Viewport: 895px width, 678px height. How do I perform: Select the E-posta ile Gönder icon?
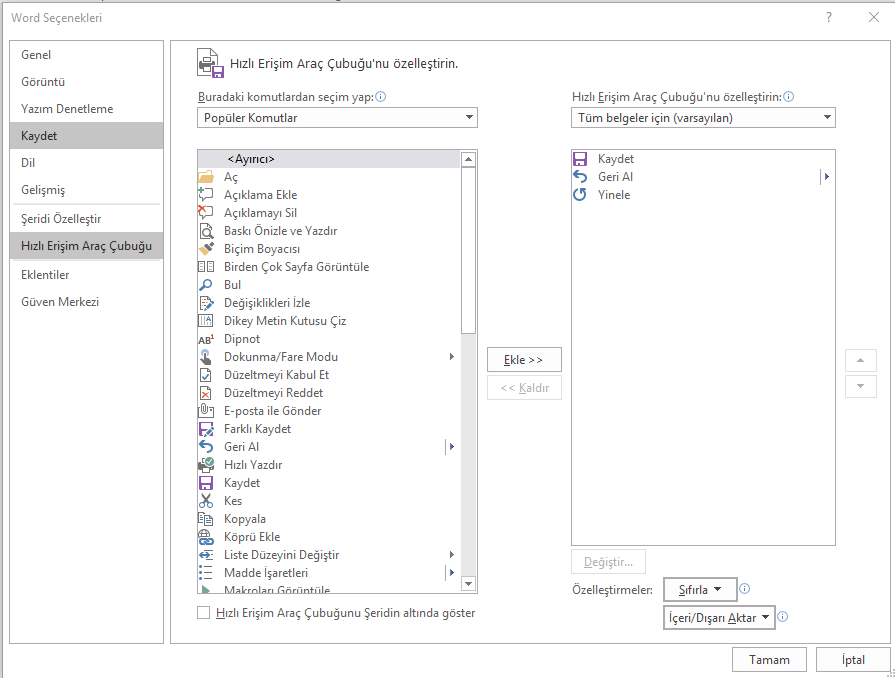[x=206, y=411]
